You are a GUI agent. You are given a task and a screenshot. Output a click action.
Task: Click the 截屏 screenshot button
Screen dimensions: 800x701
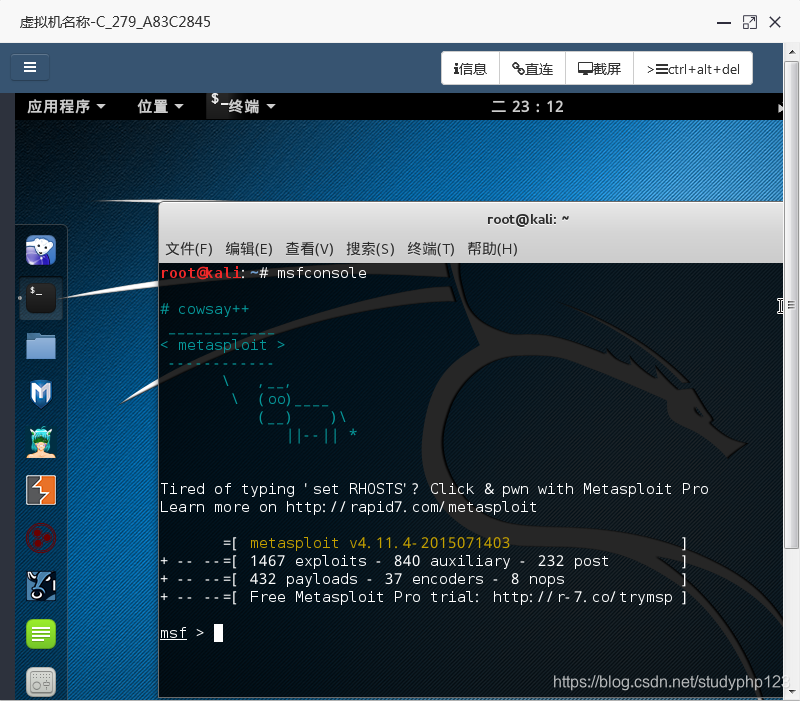tap(599, 68)
